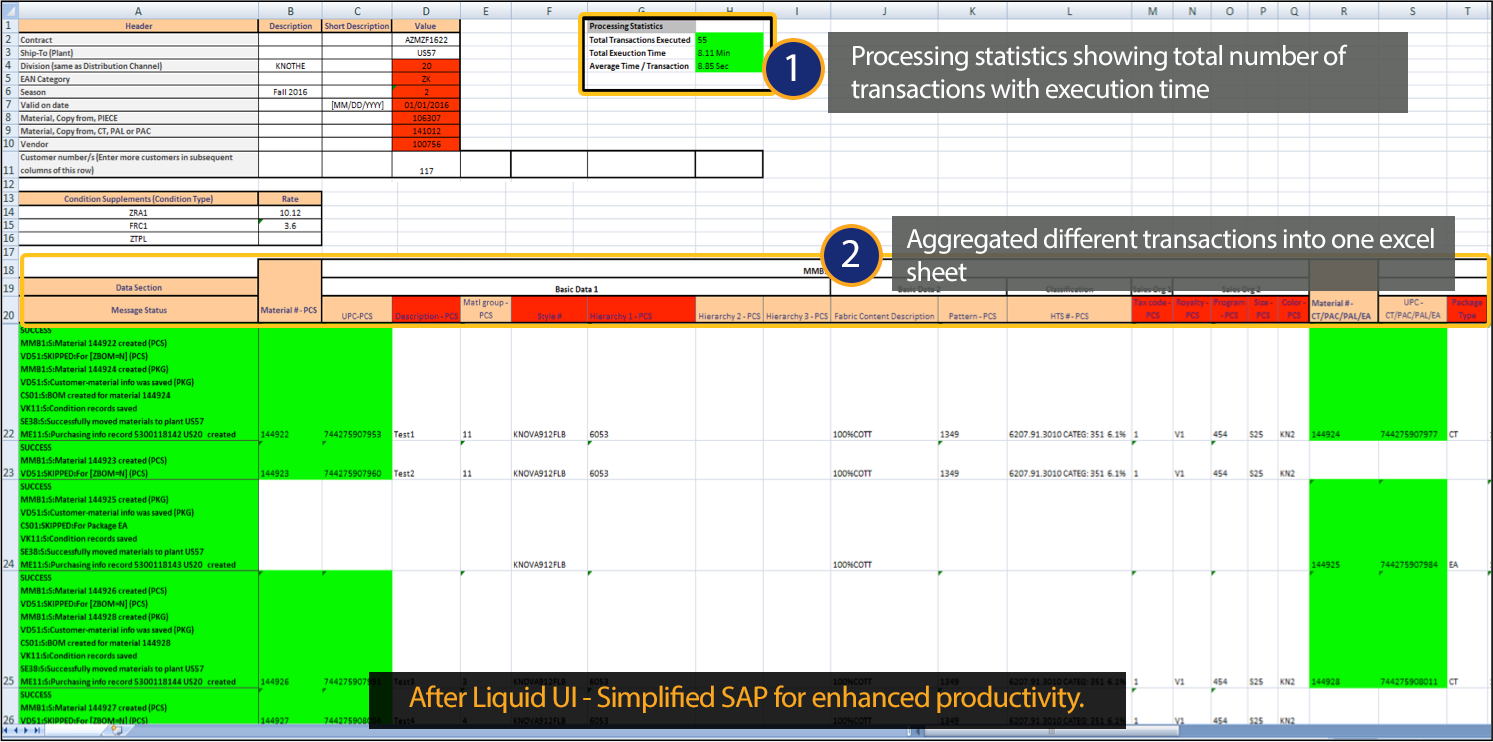Click the sheet tab navigation arrows

(x=20, y=731)
